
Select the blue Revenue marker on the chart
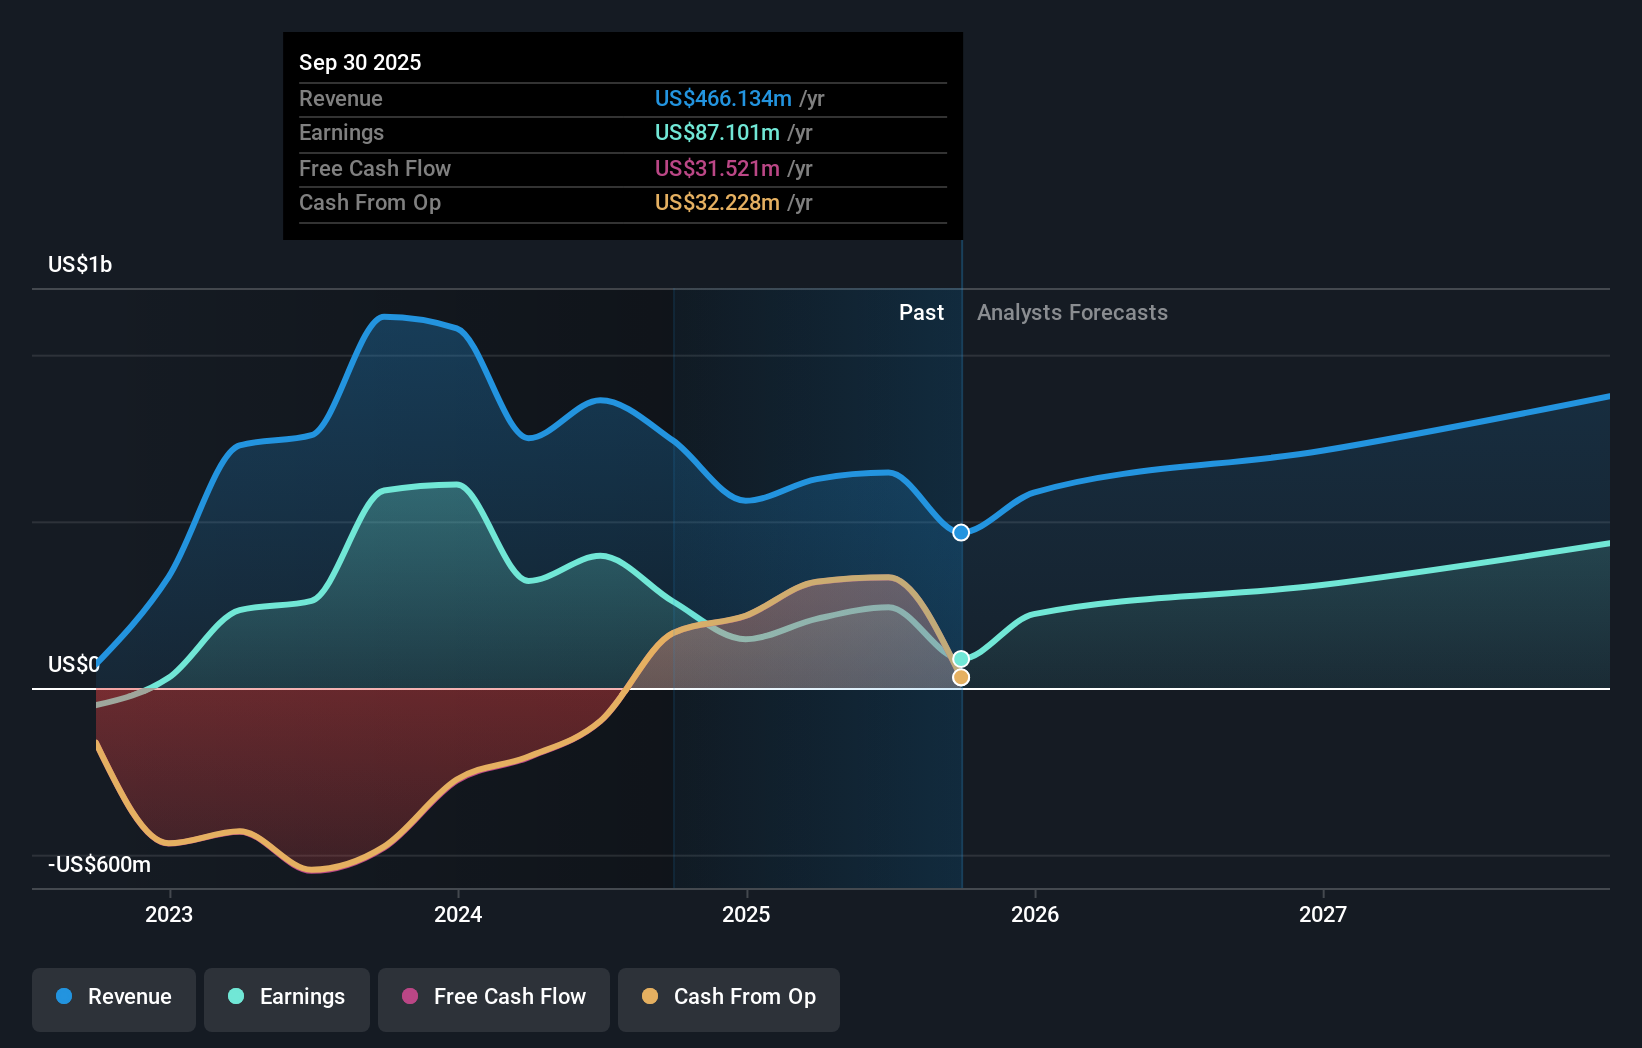(x=960, y=532)
